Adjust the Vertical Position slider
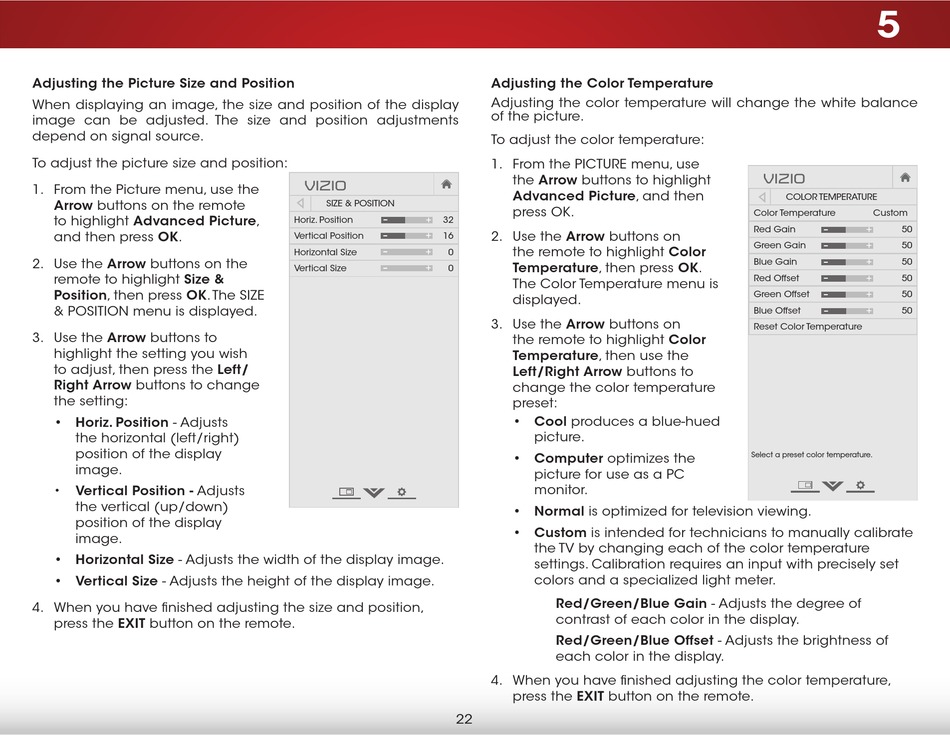Screen dimensions: 950x735 [x=407, y=236]
